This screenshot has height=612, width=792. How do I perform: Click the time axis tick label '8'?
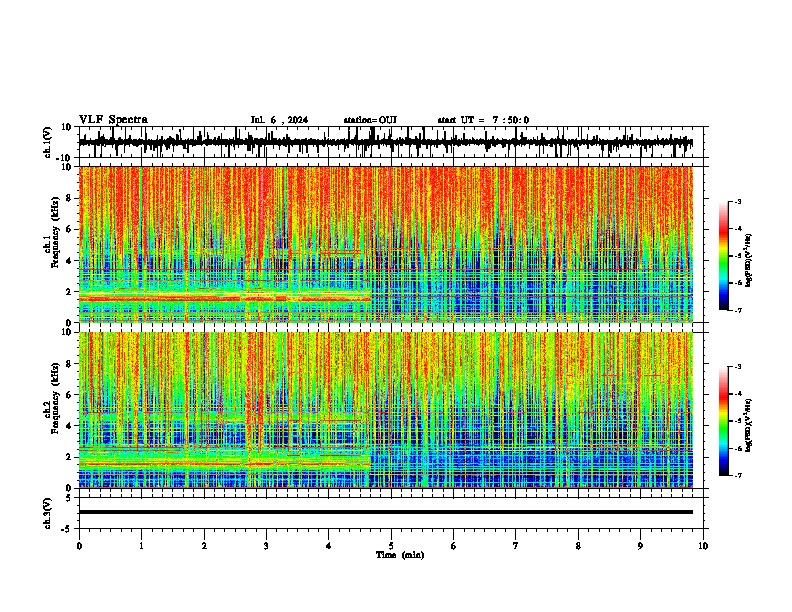(x=578, y=546)
